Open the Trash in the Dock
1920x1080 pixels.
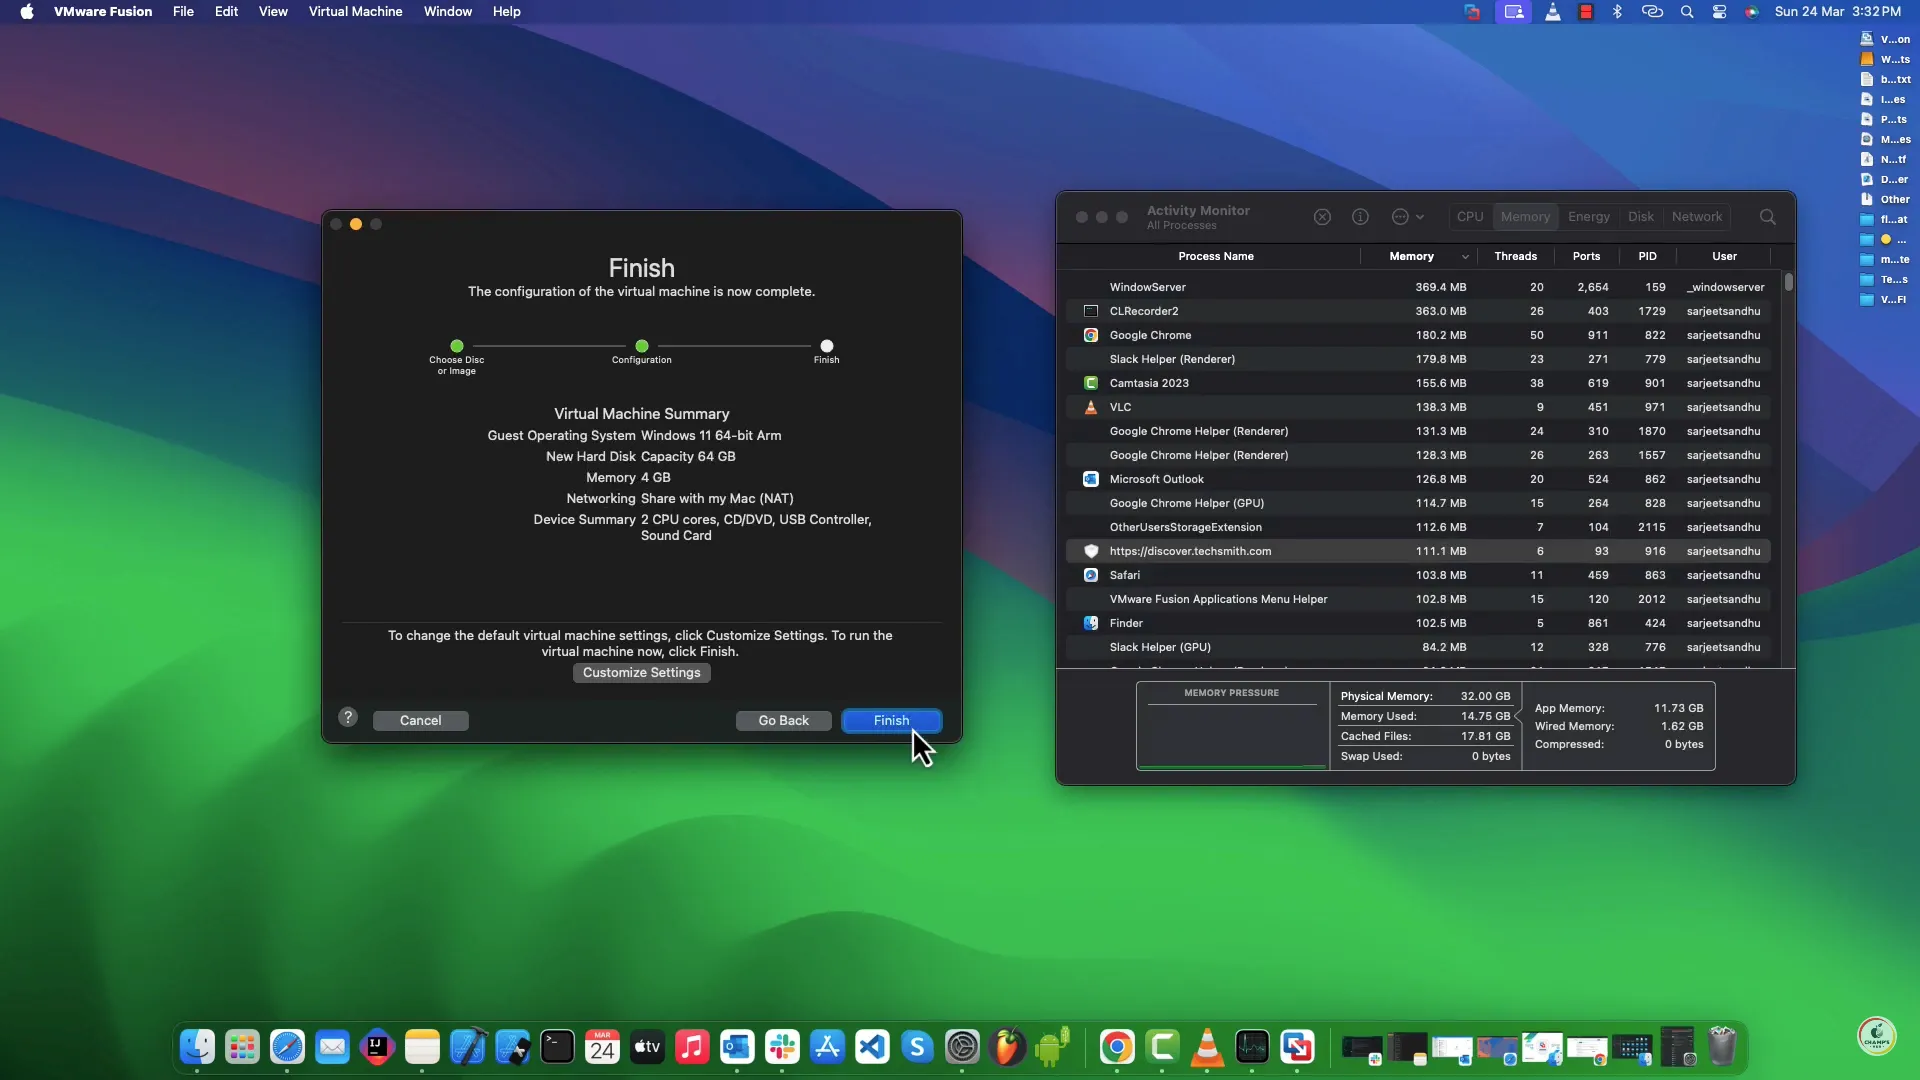click(x=1722, y=1047)
